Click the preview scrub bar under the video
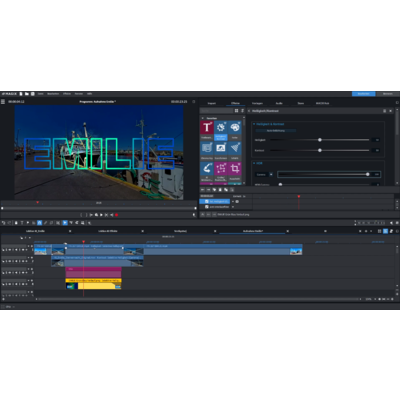The width and height of the screenshot is (400, 400). (99, 208)
